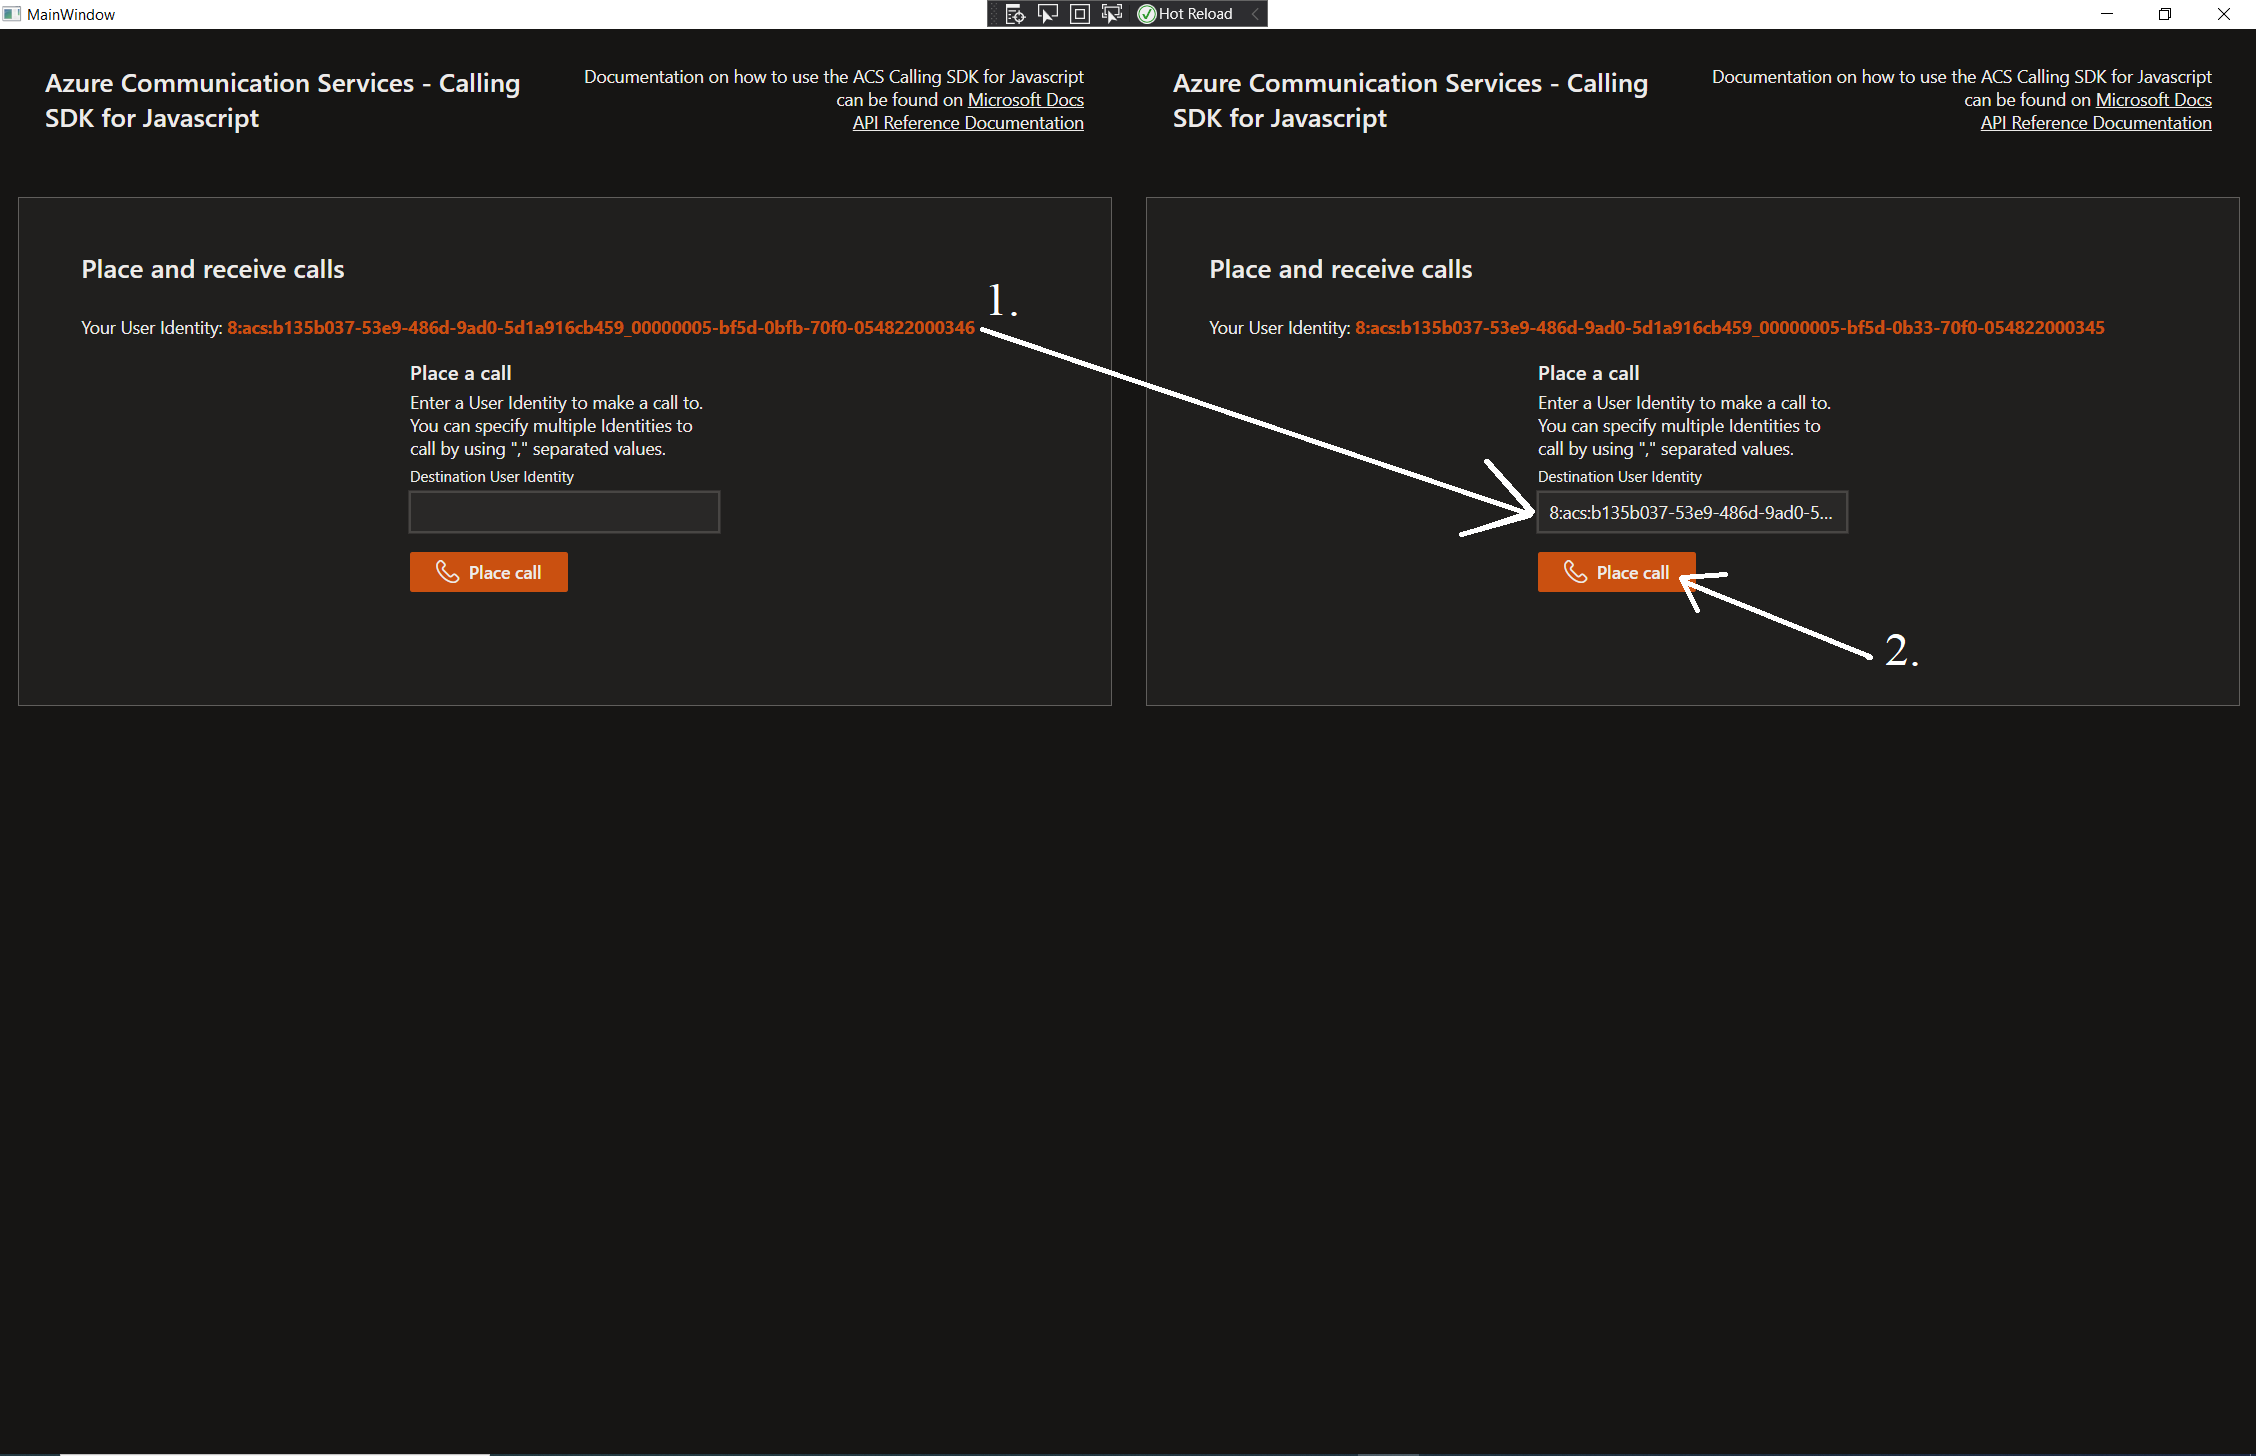Toggle Track Focused Element icon
2256x1456 pixels.
point(1111,14)
